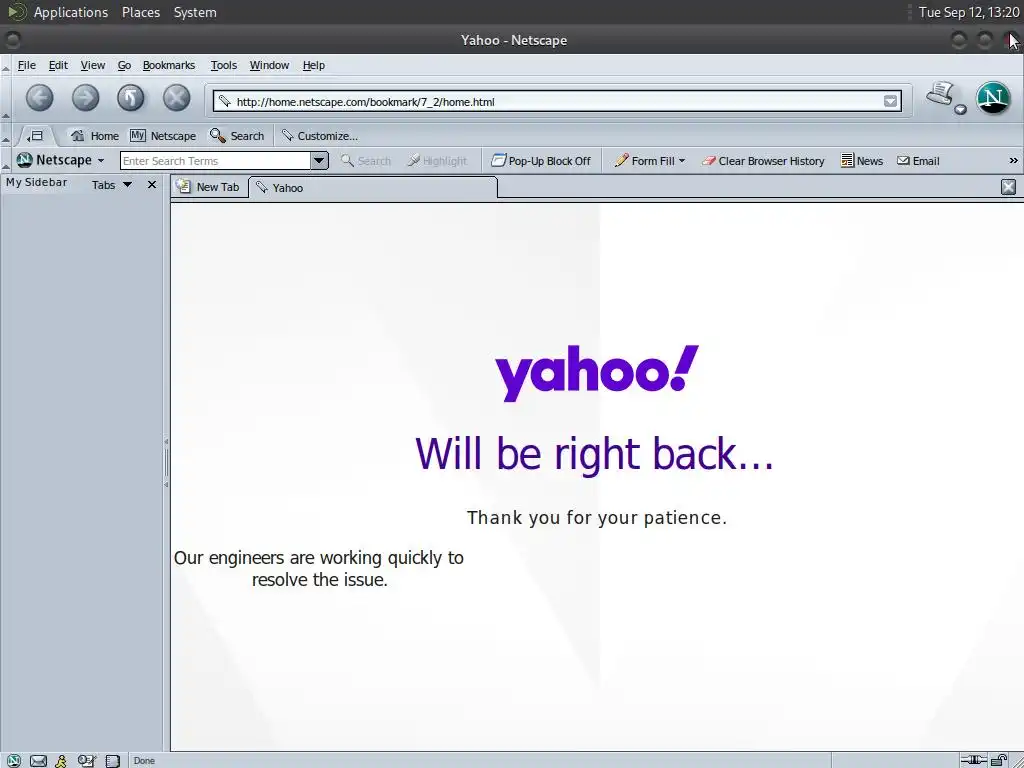Click the Enter Search Terms field
The width and height of the screenshot is (1024, 768).
click(215, 161)
